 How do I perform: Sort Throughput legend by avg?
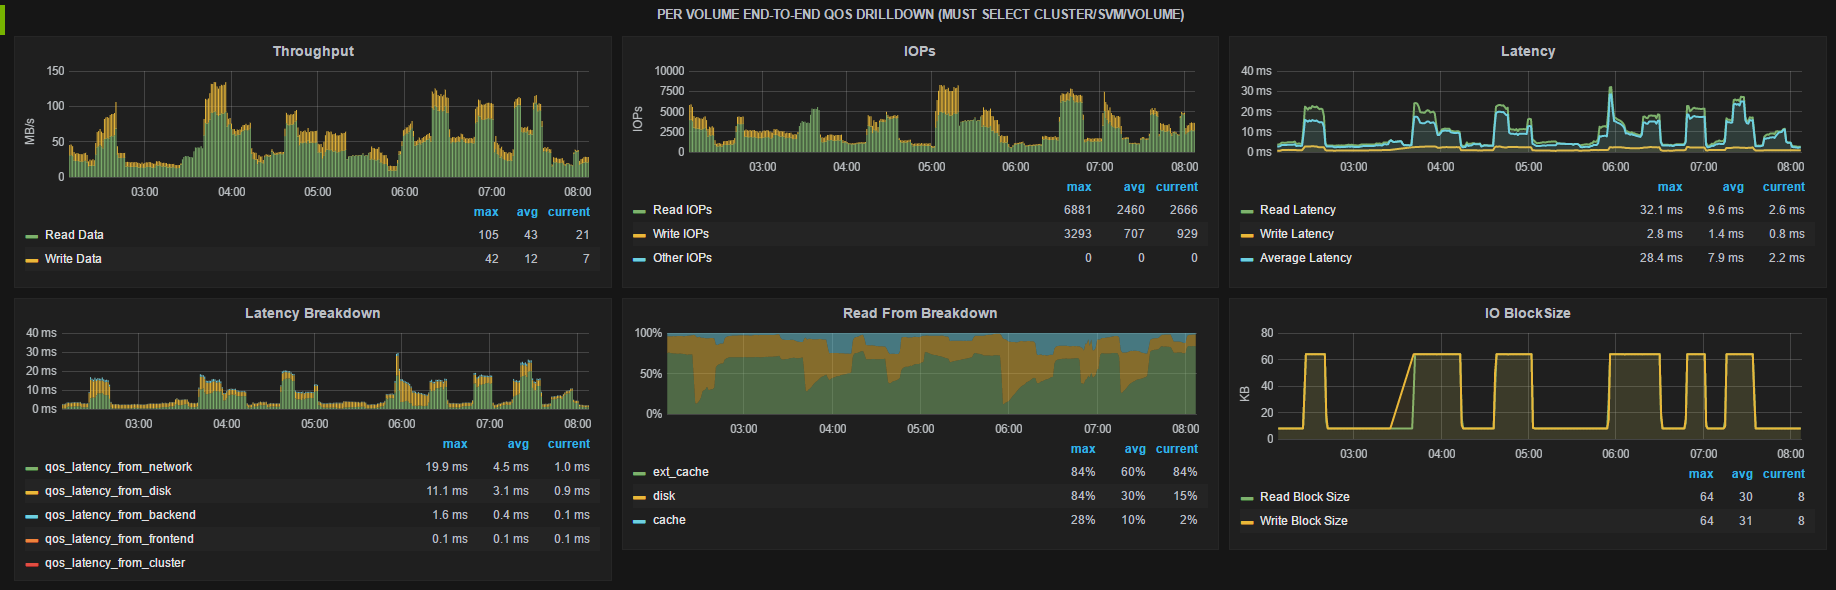(527, 212)
